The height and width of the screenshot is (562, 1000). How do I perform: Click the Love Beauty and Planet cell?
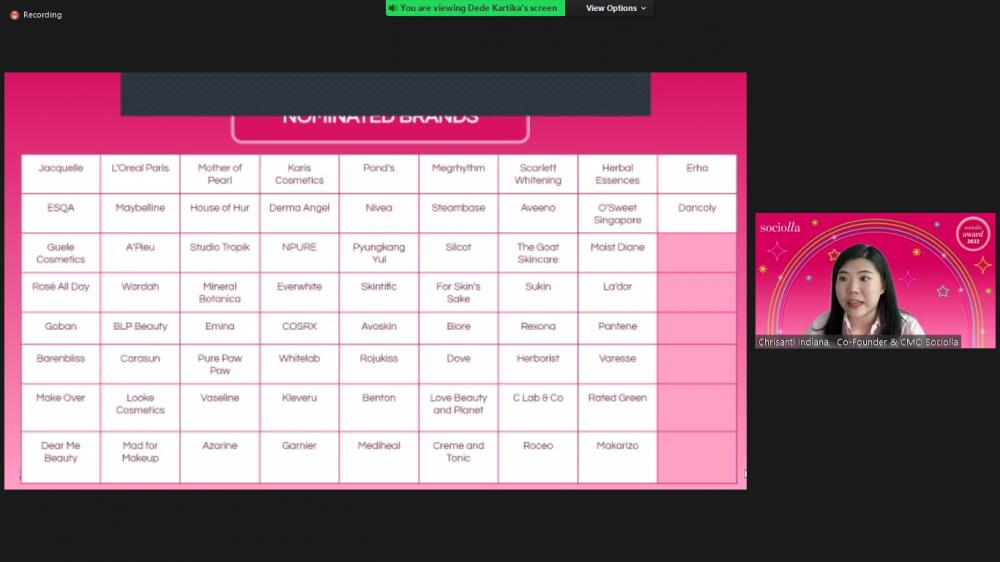(459, 408)
